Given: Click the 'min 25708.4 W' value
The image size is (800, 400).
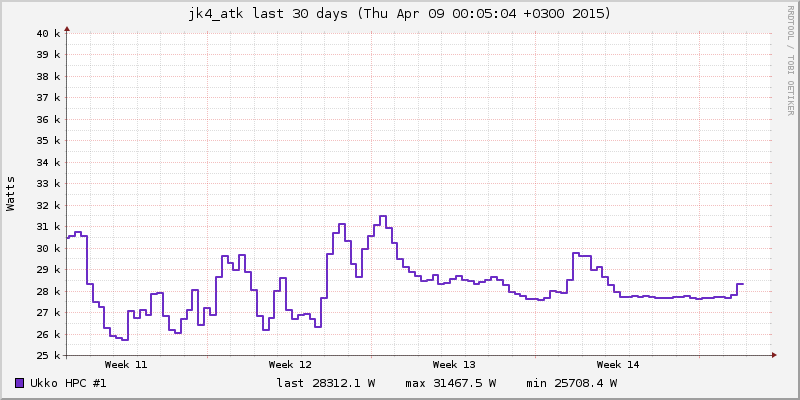Looking at the screenshot, I should (571, 383).
